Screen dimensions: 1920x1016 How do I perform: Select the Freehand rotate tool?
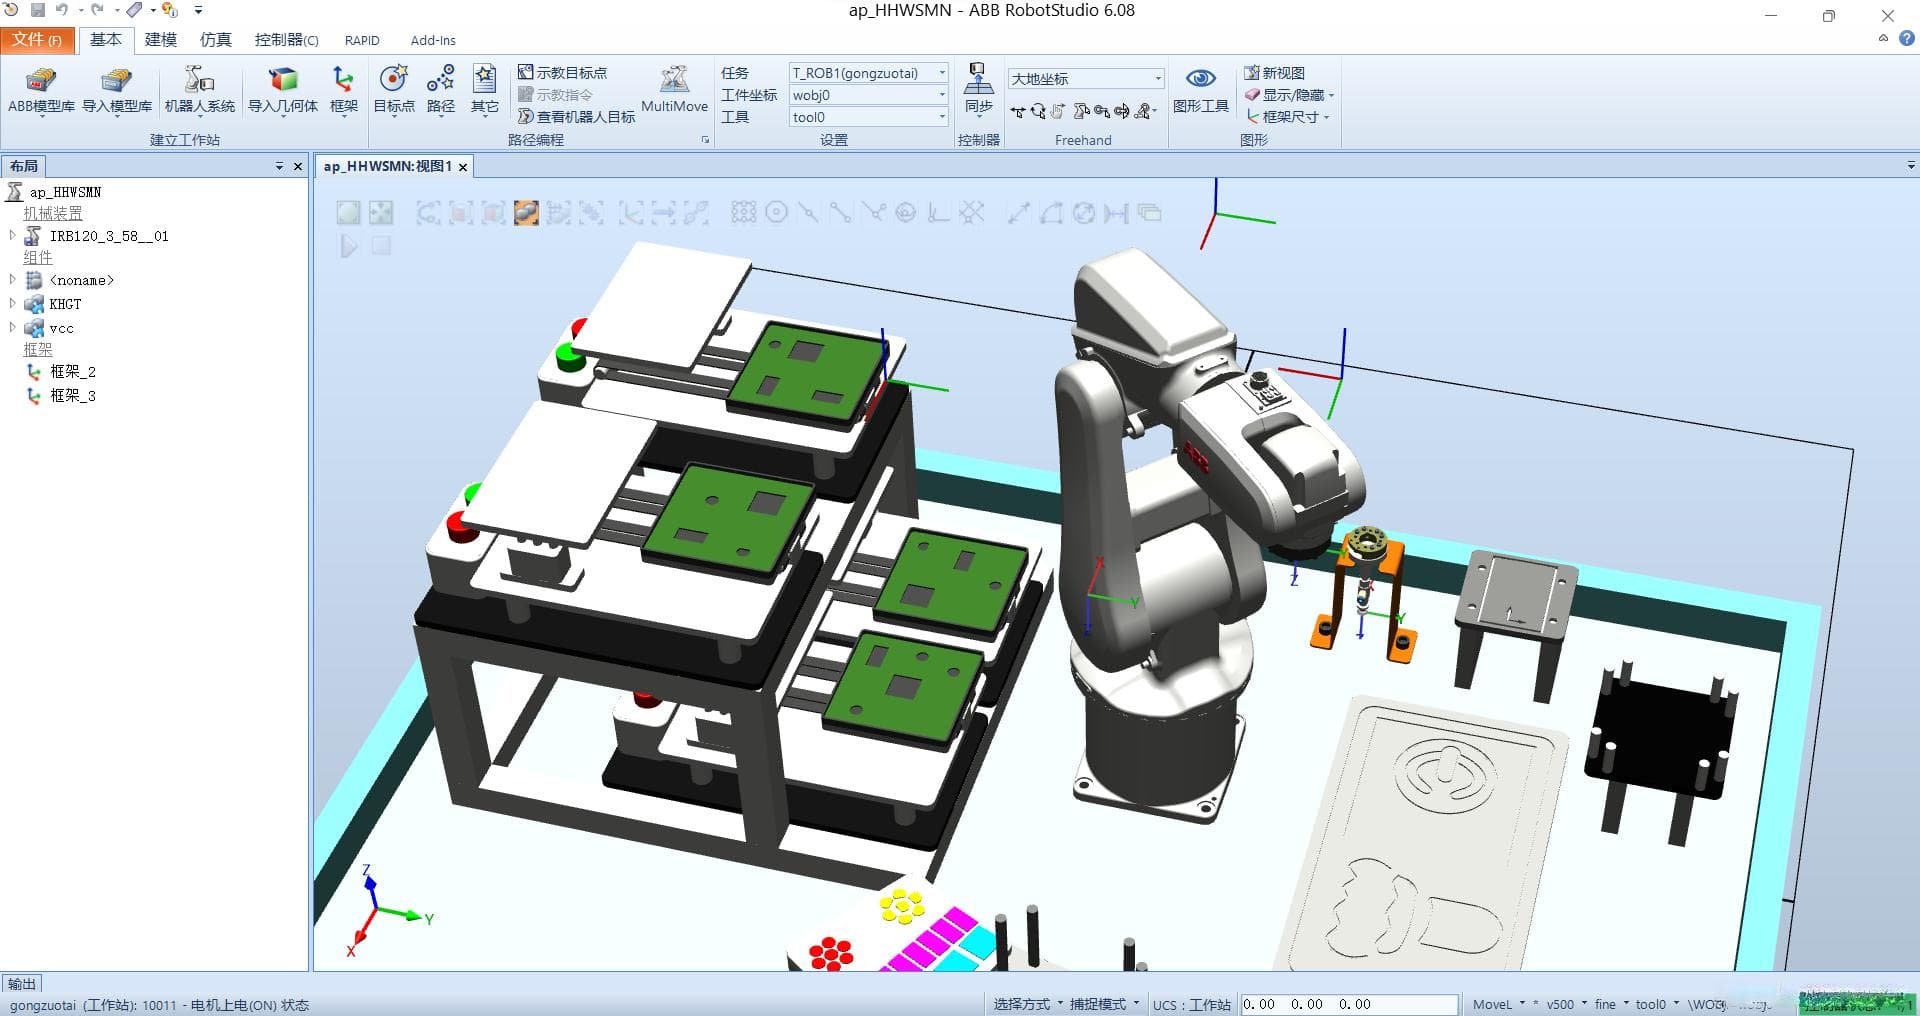click(1038, 111)
